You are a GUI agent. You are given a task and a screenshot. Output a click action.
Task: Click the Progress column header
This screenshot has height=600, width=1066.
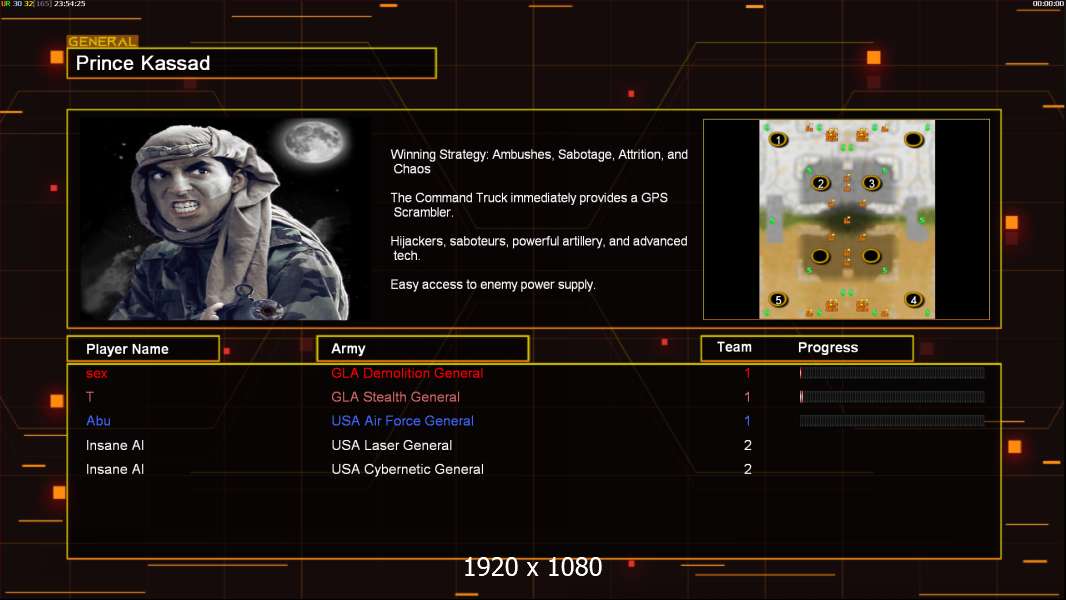pos(828,347)
